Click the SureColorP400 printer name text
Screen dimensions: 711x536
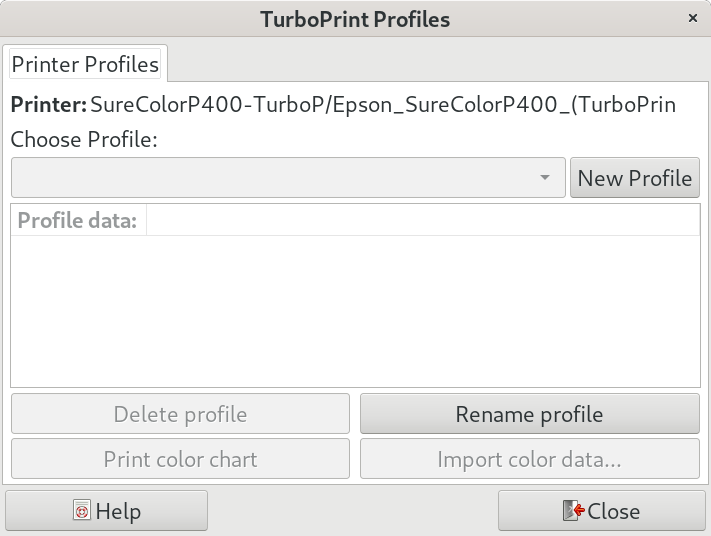pyautogui.click(x=382, y=104)
